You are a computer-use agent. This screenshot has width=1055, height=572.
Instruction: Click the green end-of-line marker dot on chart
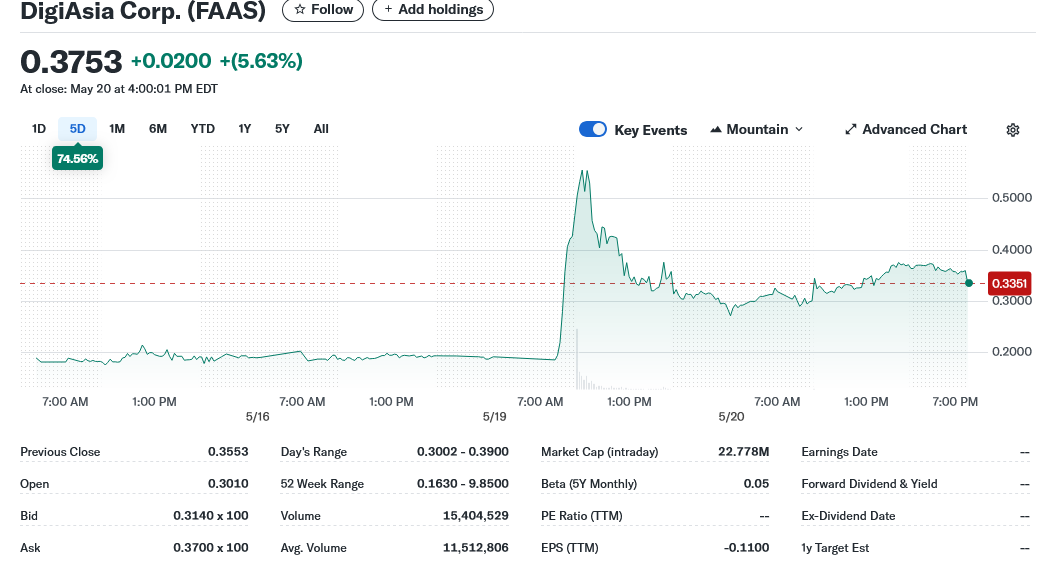[969, 283]
